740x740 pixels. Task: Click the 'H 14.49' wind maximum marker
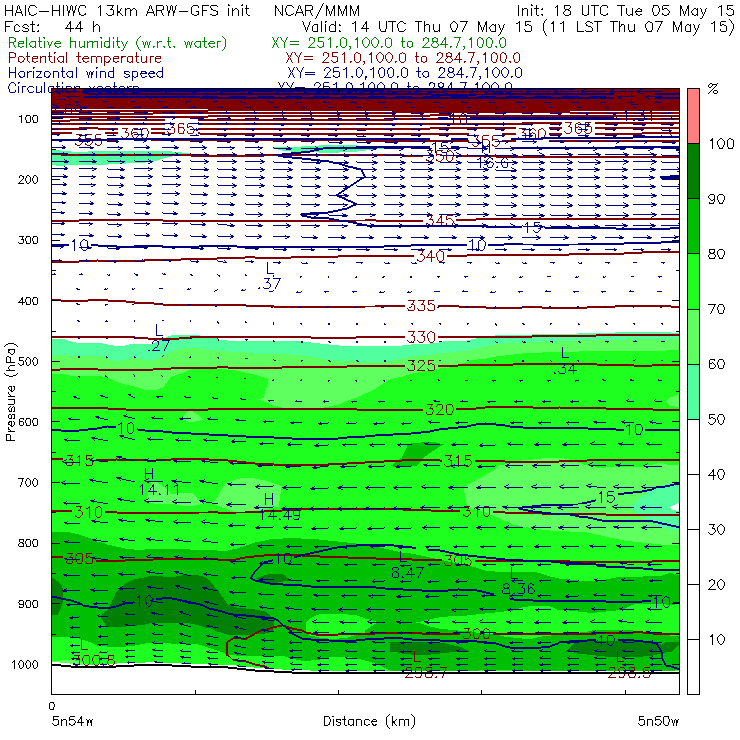[x=279, y=507]
